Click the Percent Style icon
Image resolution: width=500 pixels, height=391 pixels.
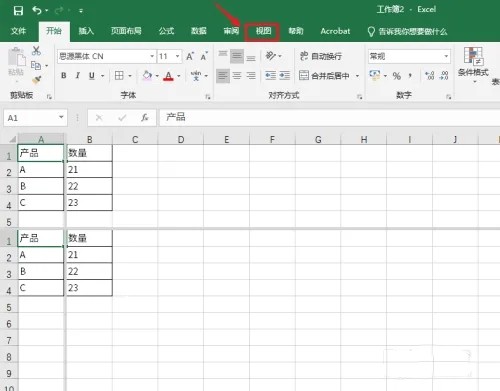click(396, 76)
